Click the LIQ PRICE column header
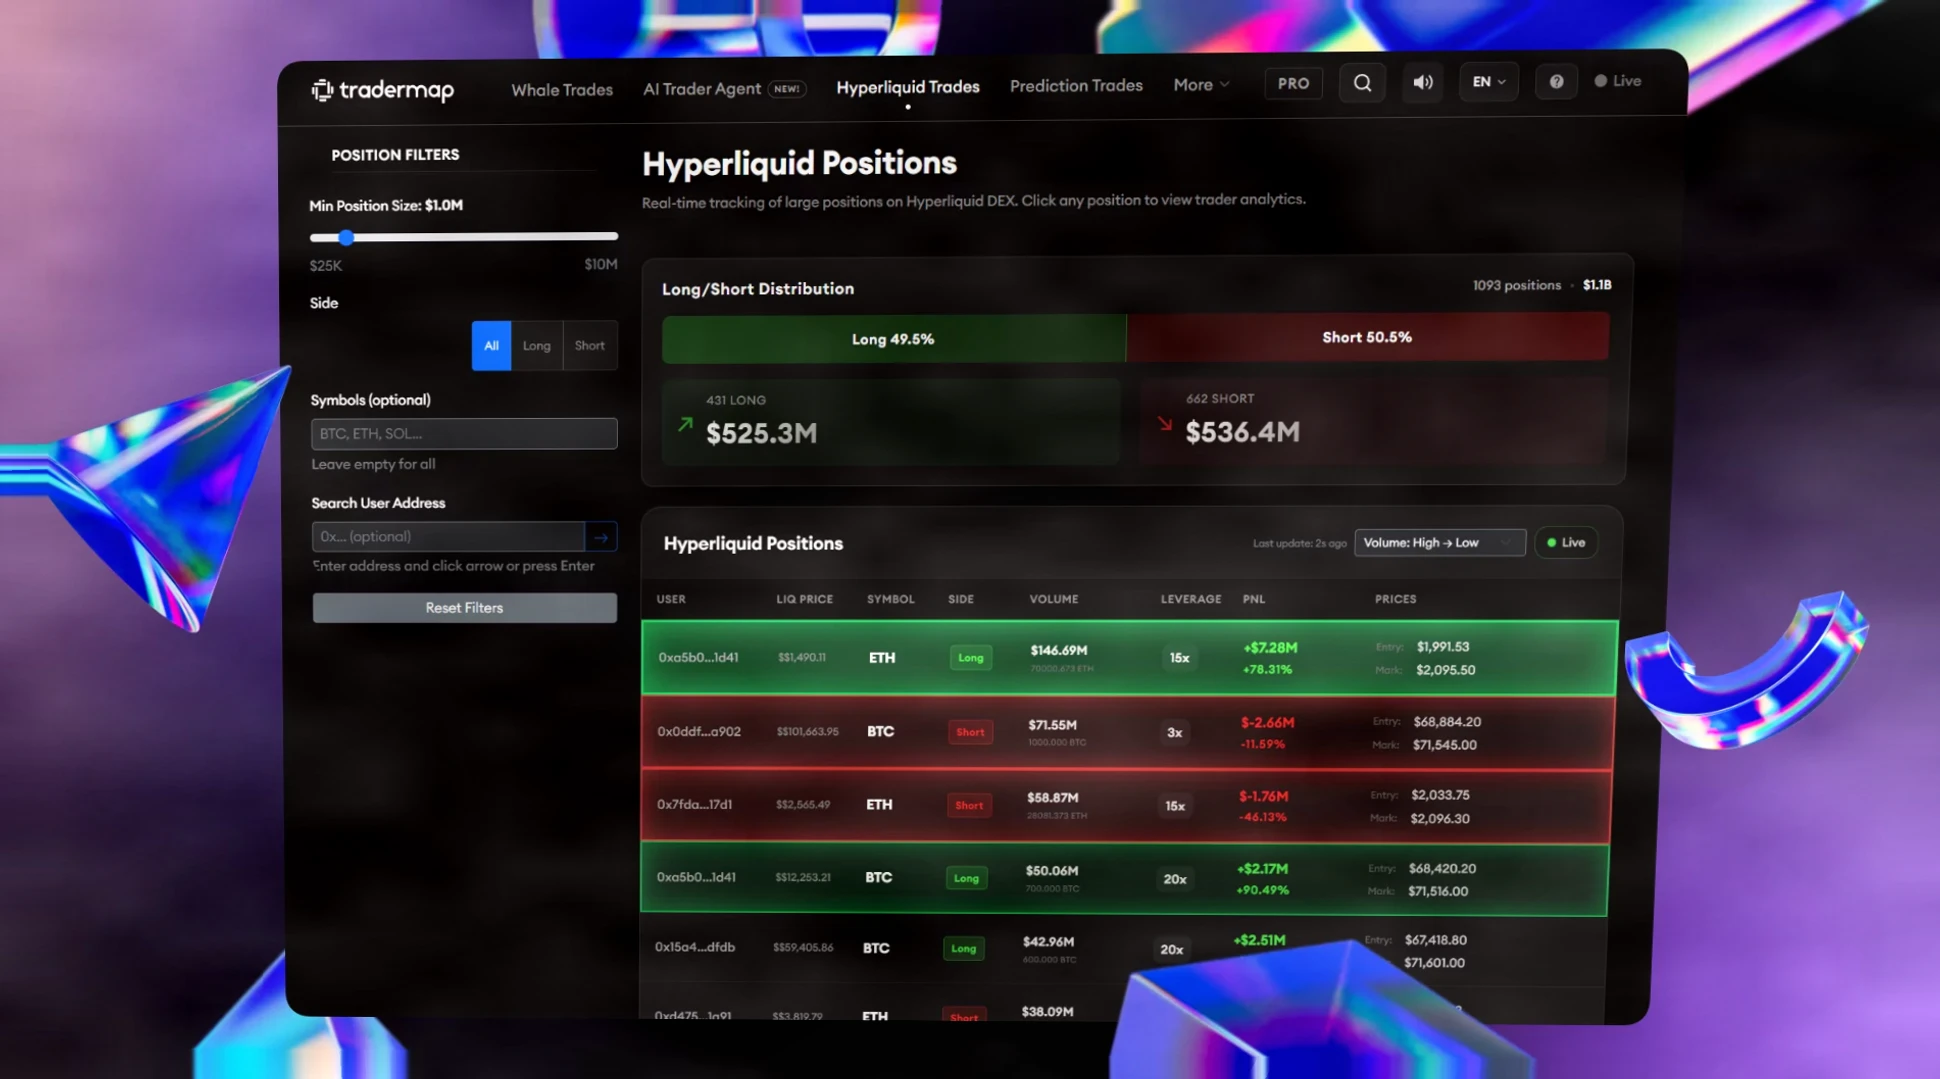The image size is (1940, 1079). pos(805,600)
